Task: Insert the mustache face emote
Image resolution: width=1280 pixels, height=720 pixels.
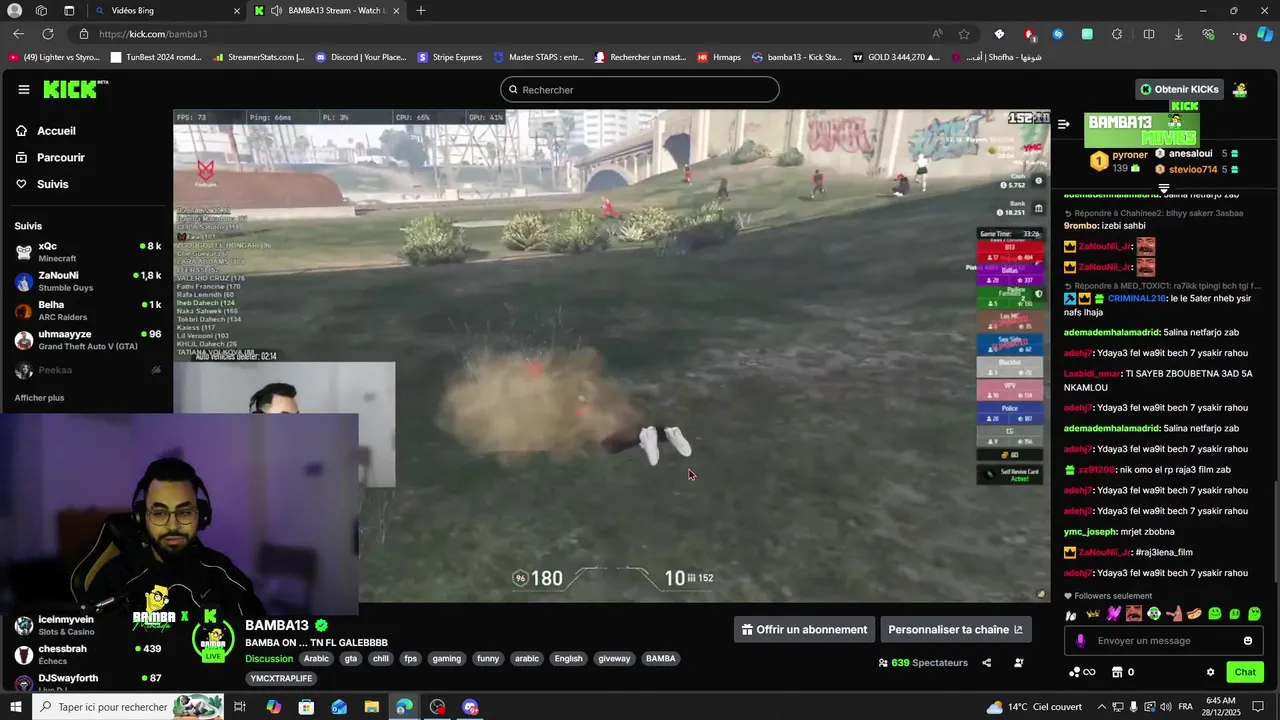Action: click(x=1133, y=614)
